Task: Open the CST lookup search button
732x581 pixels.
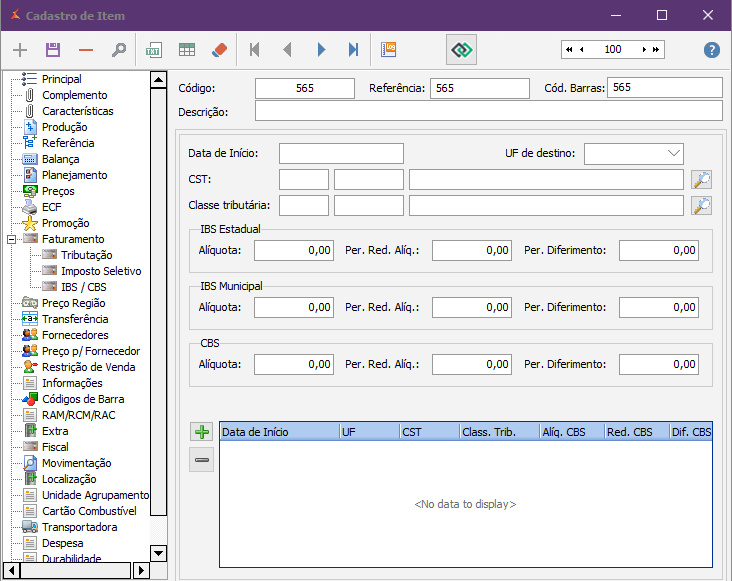Action: click(702, 180)
